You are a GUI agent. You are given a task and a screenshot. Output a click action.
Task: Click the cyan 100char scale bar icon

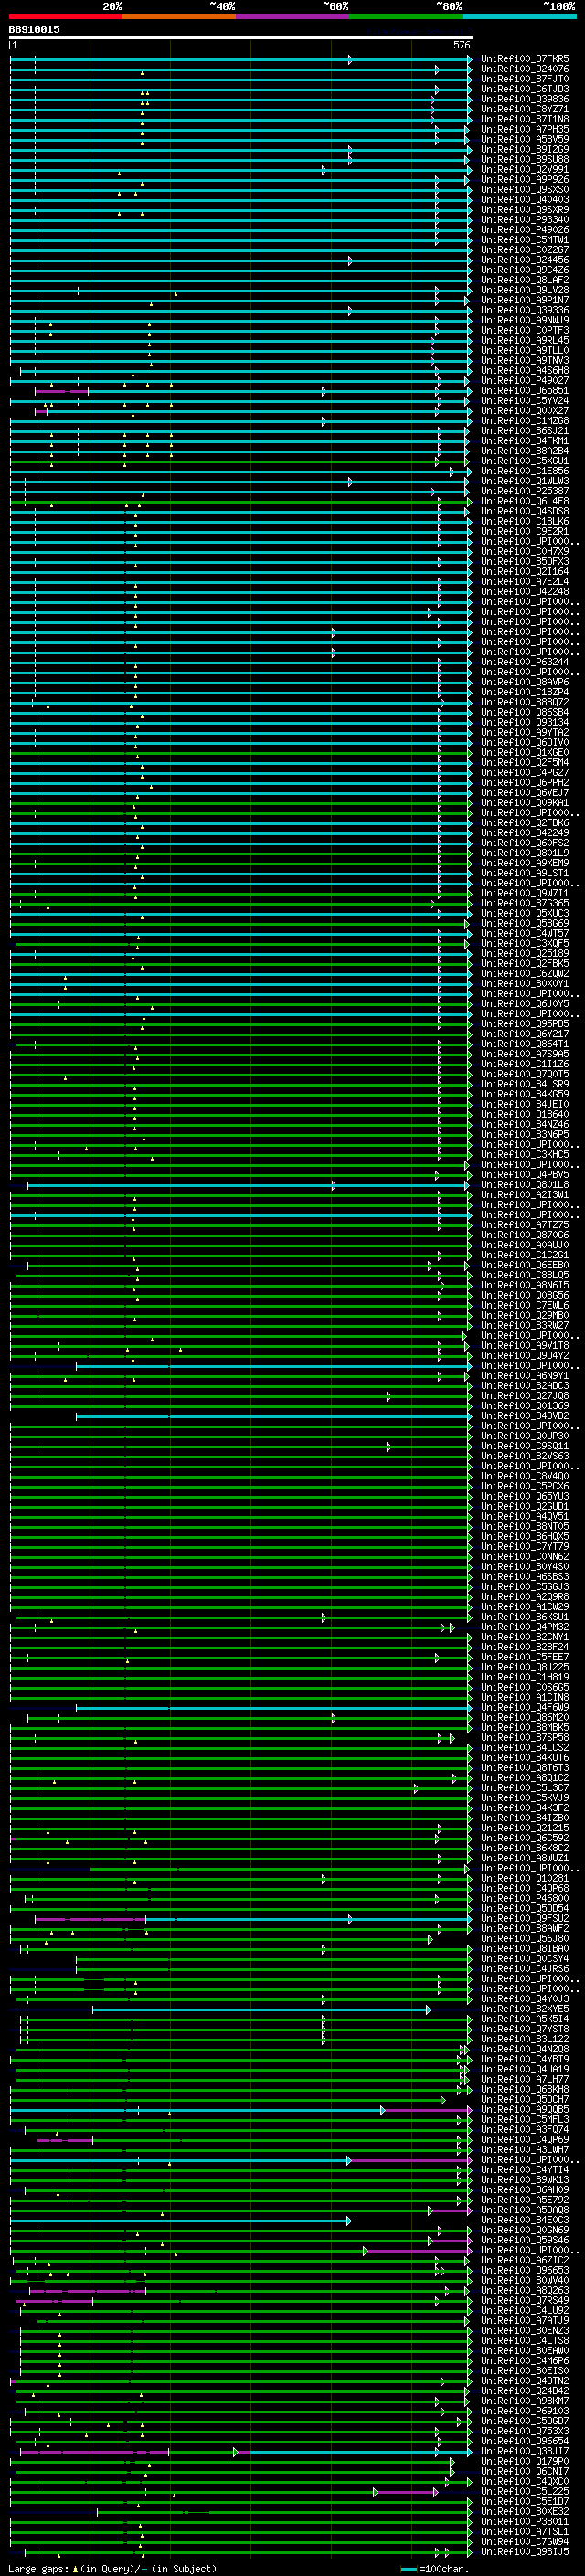pyautogui.click(x=408, y=2569)
